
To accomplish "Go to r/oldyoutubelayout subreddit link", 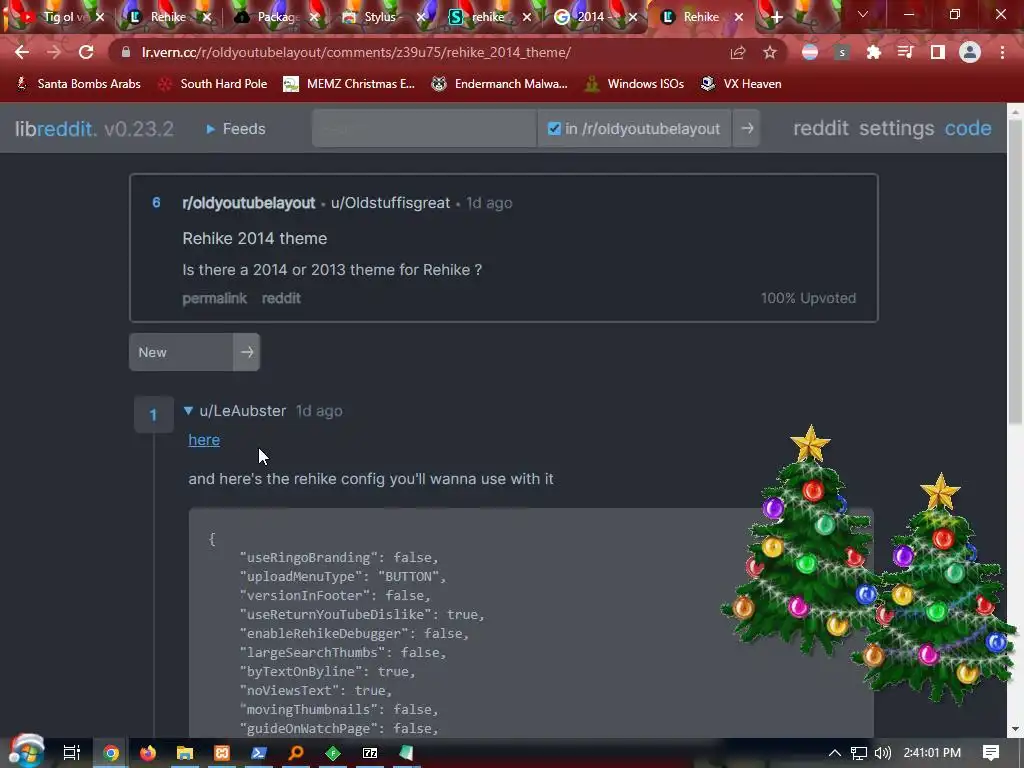I will tap(249, 203).
